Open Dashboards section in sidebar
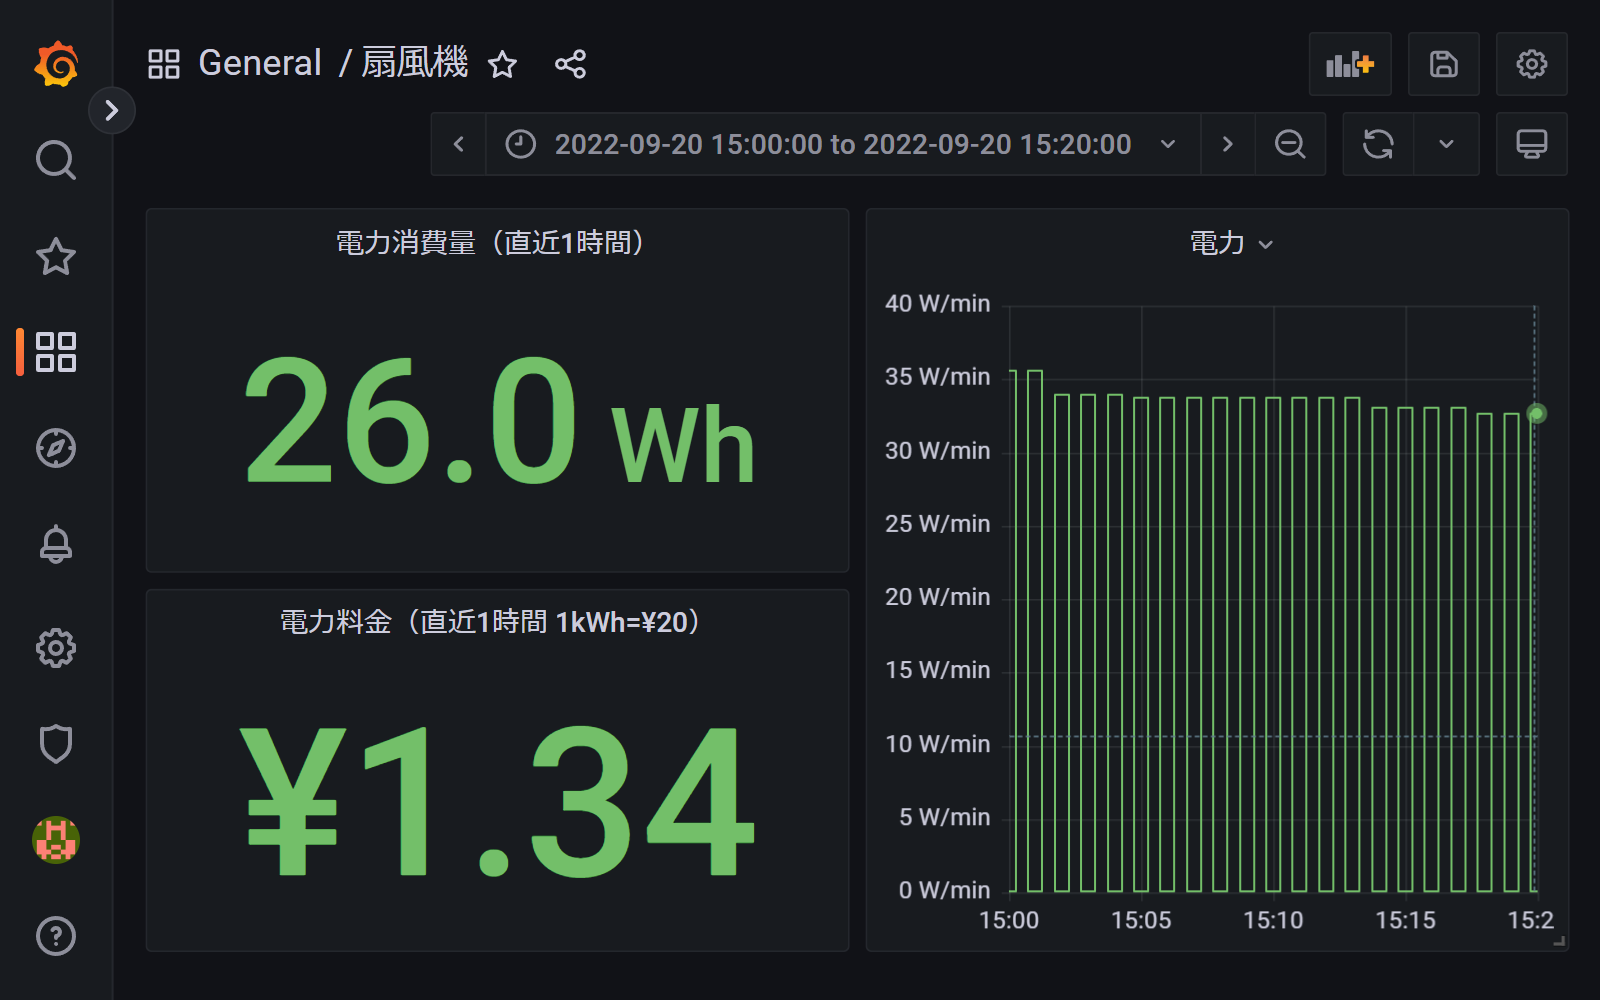Image resolution: width=1600 pixels, height=1000 pixels. click(x=56, y=352)
